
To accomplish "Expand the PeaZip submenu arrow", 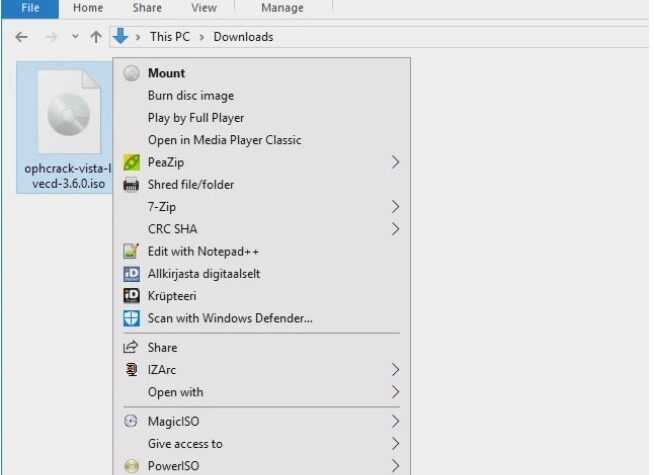I will tap(395, 162).
